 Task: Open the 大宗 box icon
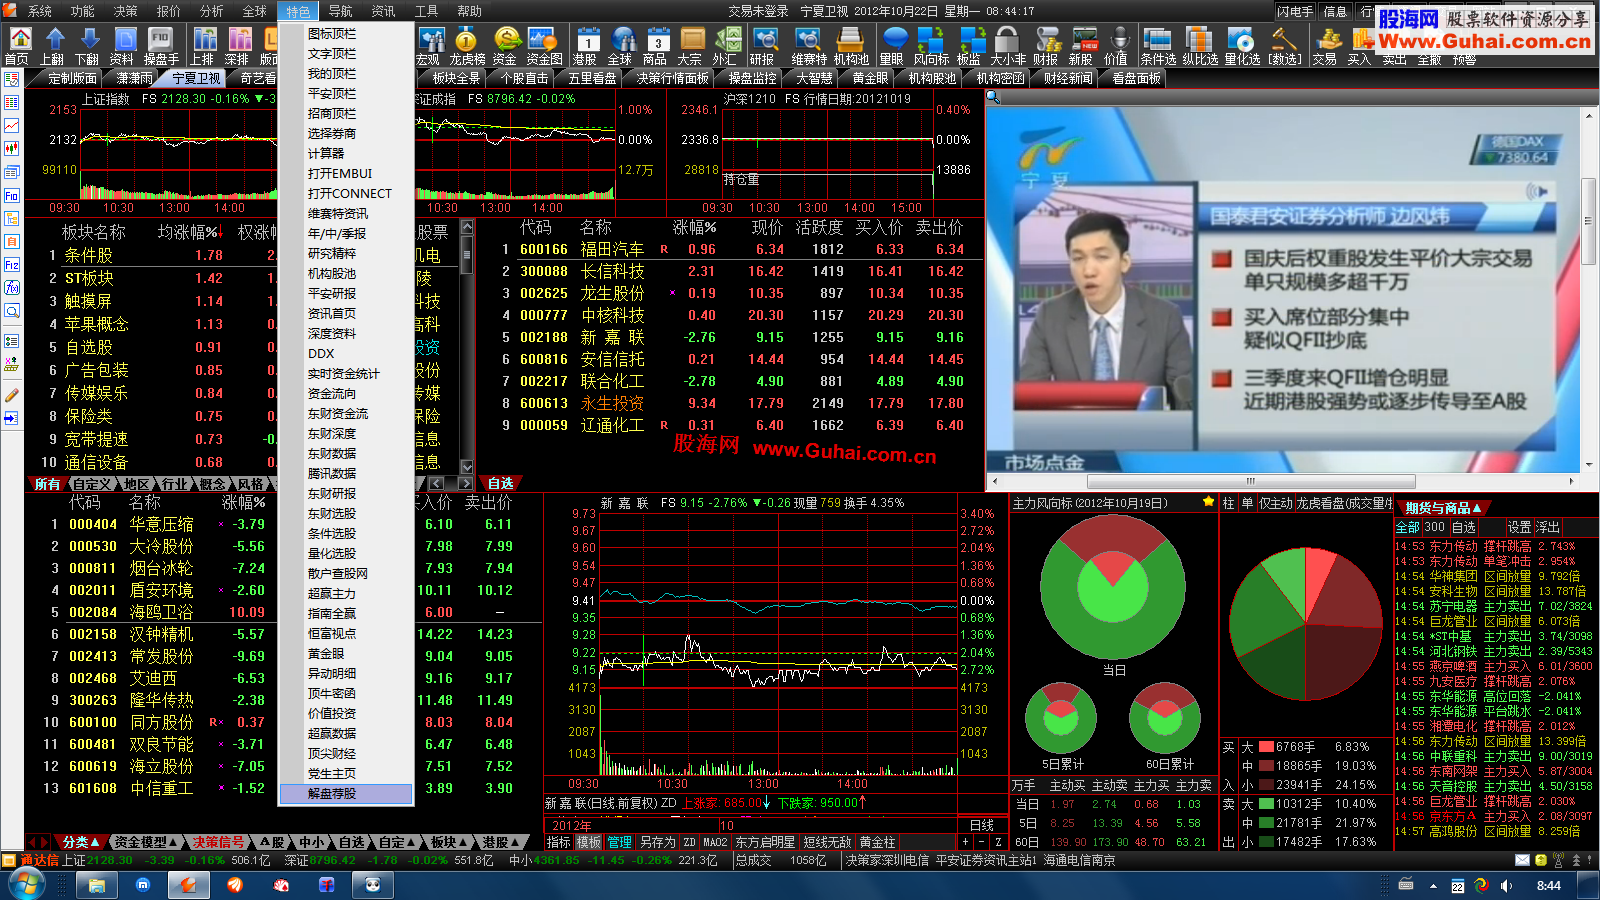point(690,46)
